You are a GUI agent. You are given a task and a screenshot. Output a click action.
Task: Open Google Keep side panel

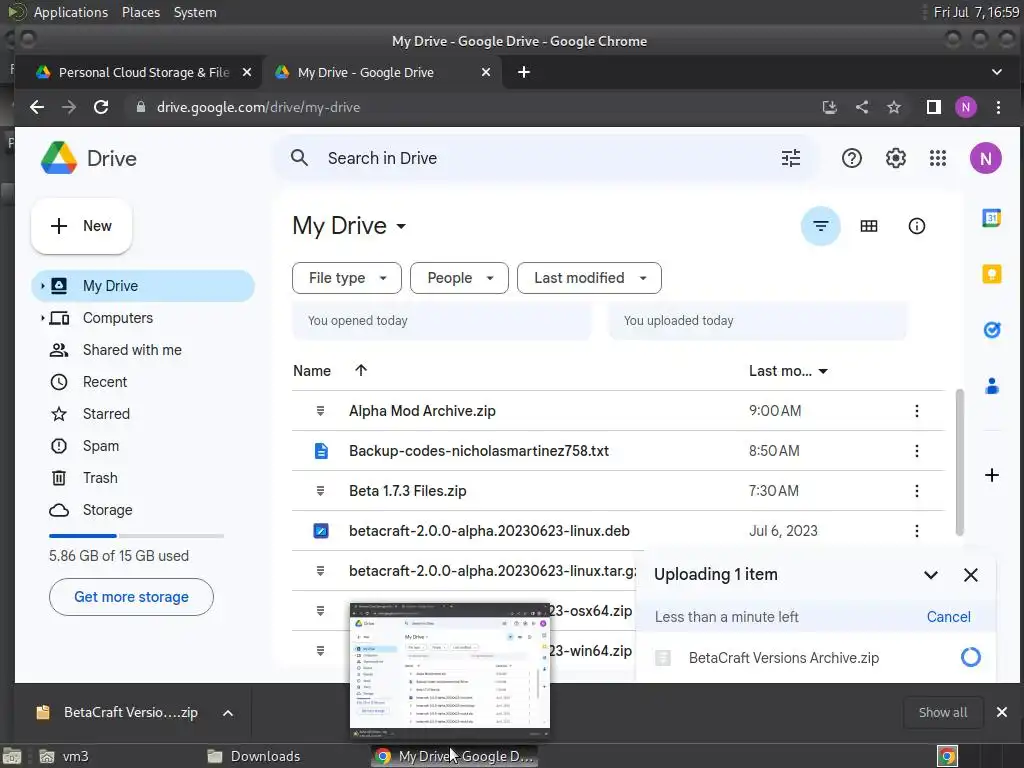(991, 274)
